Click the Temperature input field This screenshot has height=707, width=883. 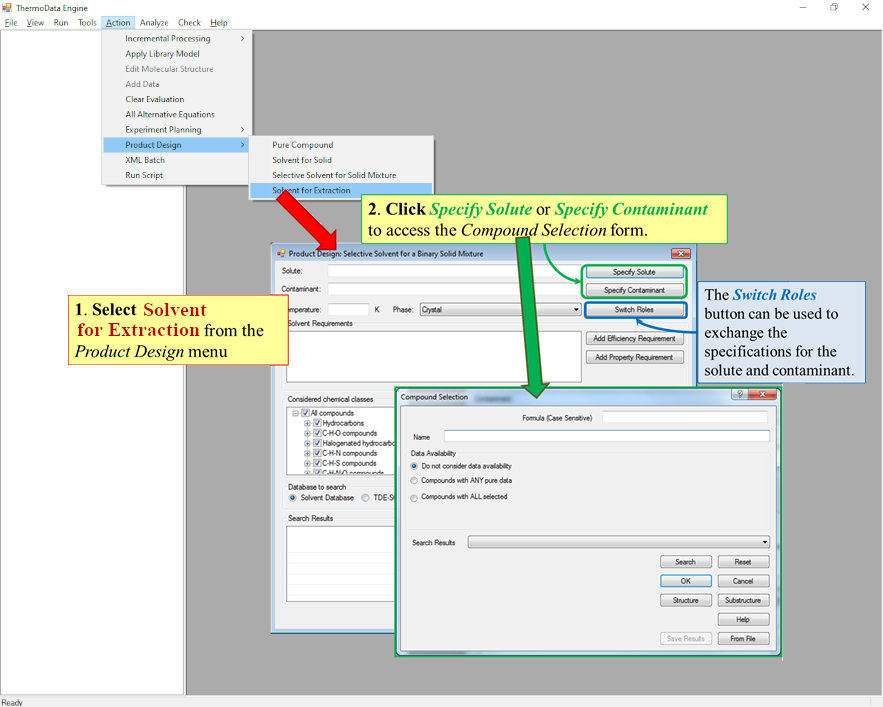coord(348,309)
